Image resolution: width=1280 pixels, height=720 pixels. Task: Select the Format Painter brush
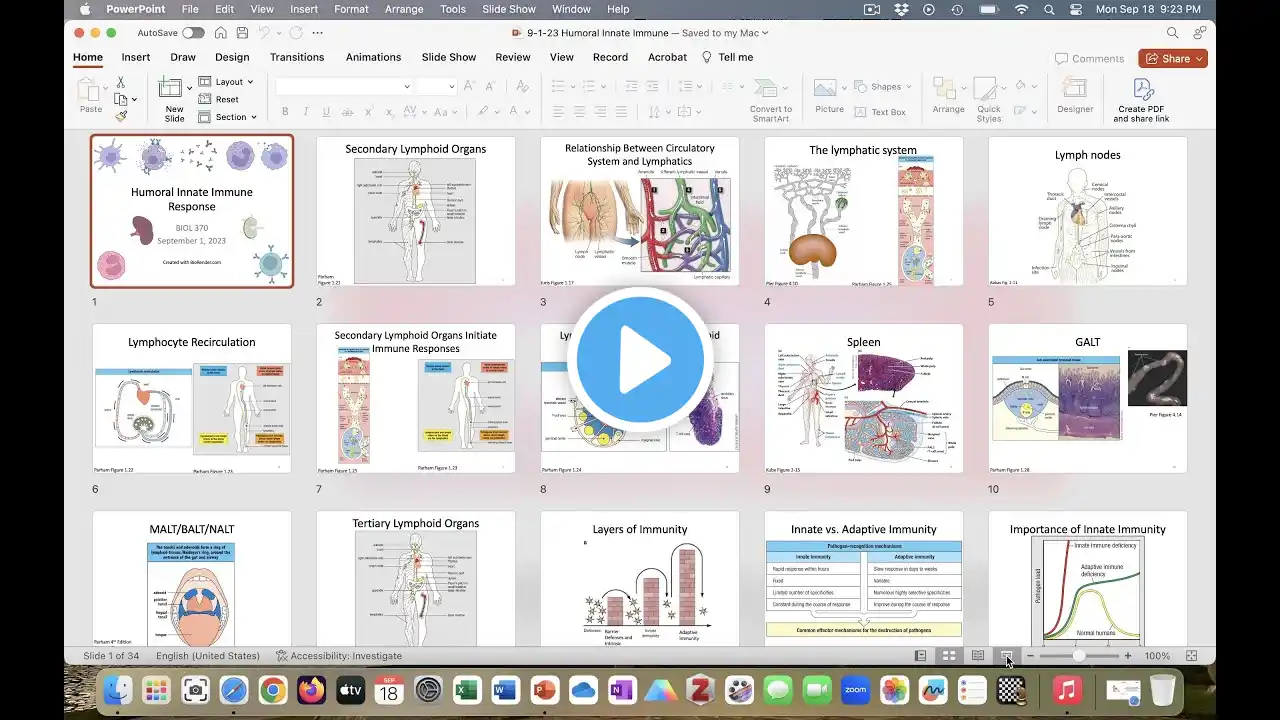click(x=121, y=116)
